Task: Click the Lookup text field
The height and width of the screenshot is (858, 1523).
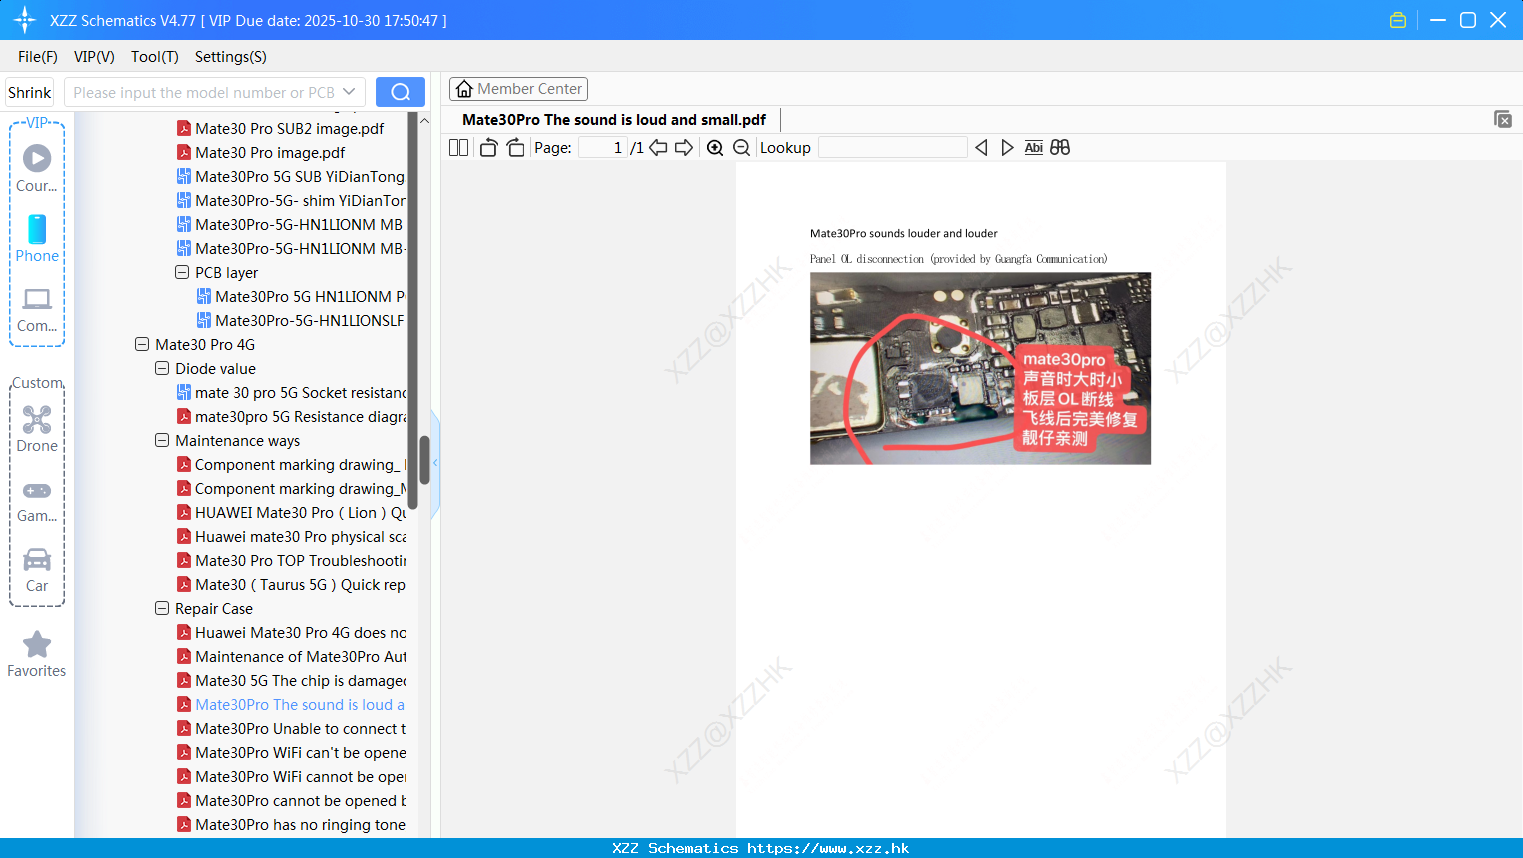Action: pos(892,148)
